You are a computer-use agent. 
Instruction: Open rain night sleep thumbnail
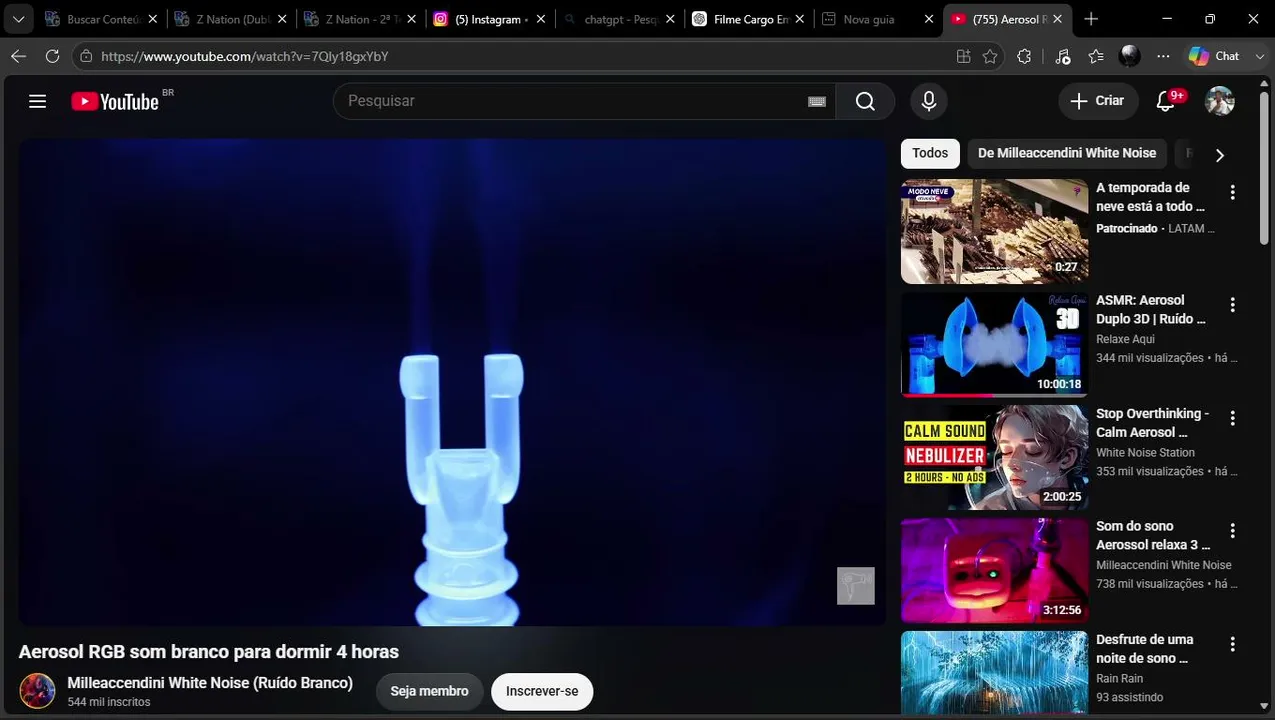pos(994,672)
